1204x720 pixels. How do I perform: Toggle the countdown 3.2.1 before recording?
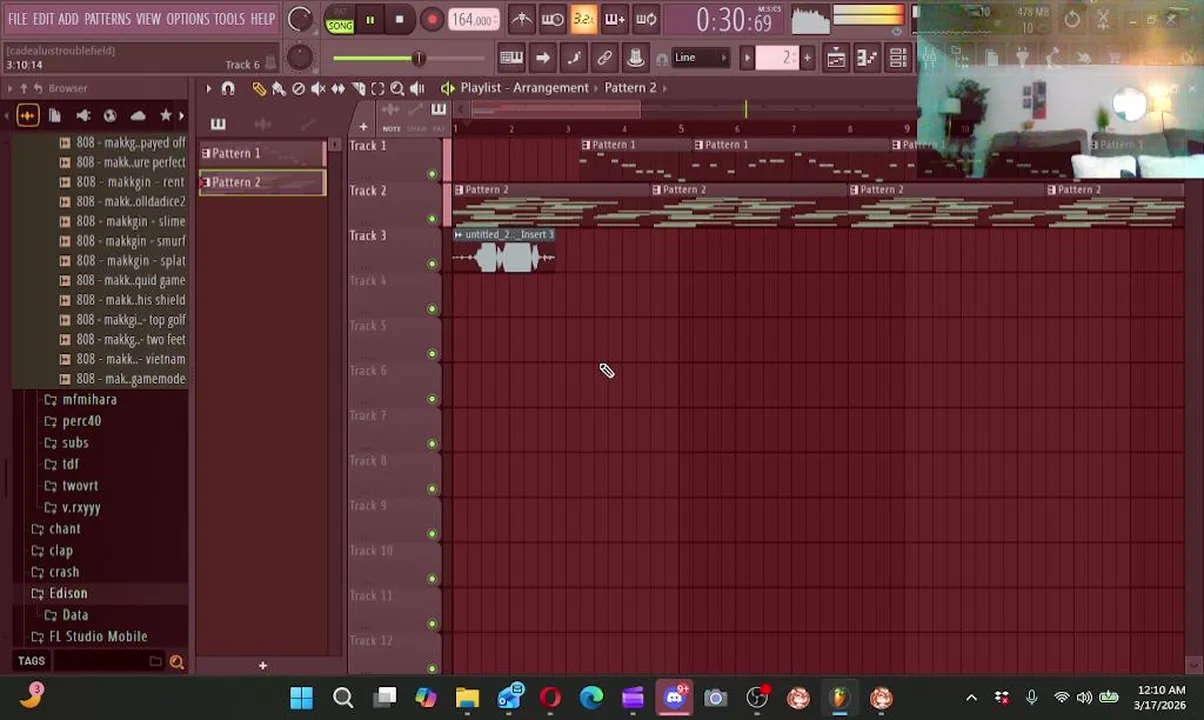pos(584,19)
